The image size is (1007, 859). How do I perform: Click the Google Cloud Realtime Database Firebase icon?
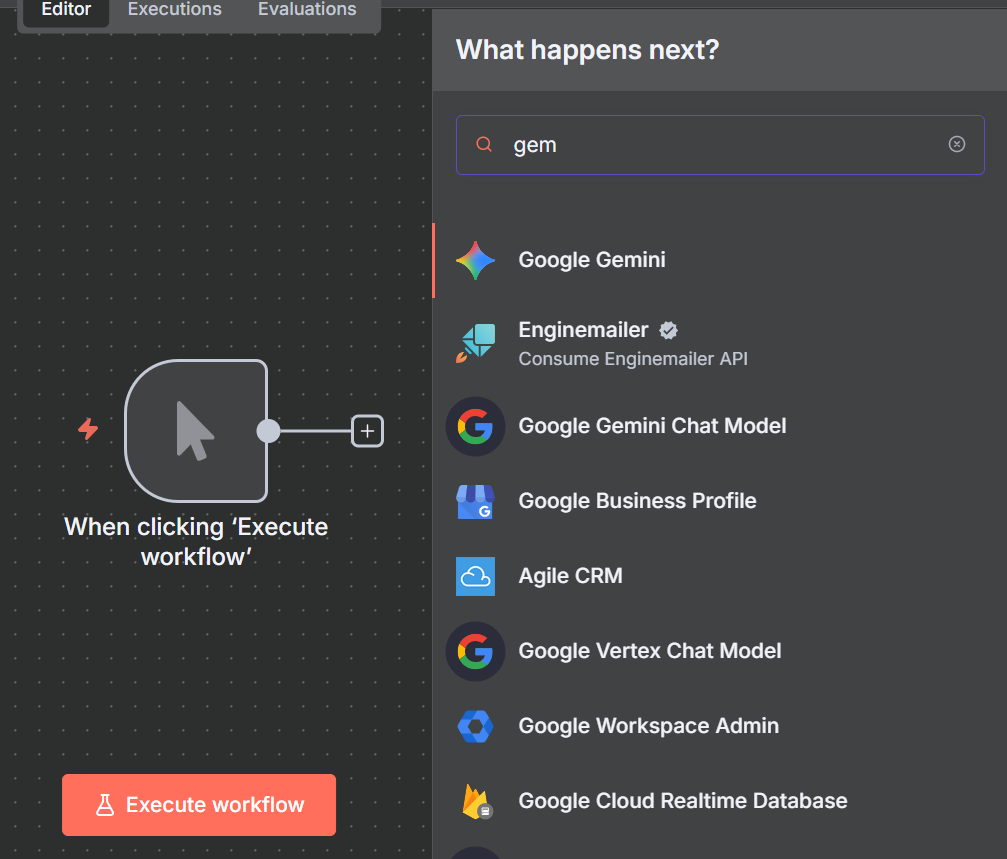pos(477,802)
